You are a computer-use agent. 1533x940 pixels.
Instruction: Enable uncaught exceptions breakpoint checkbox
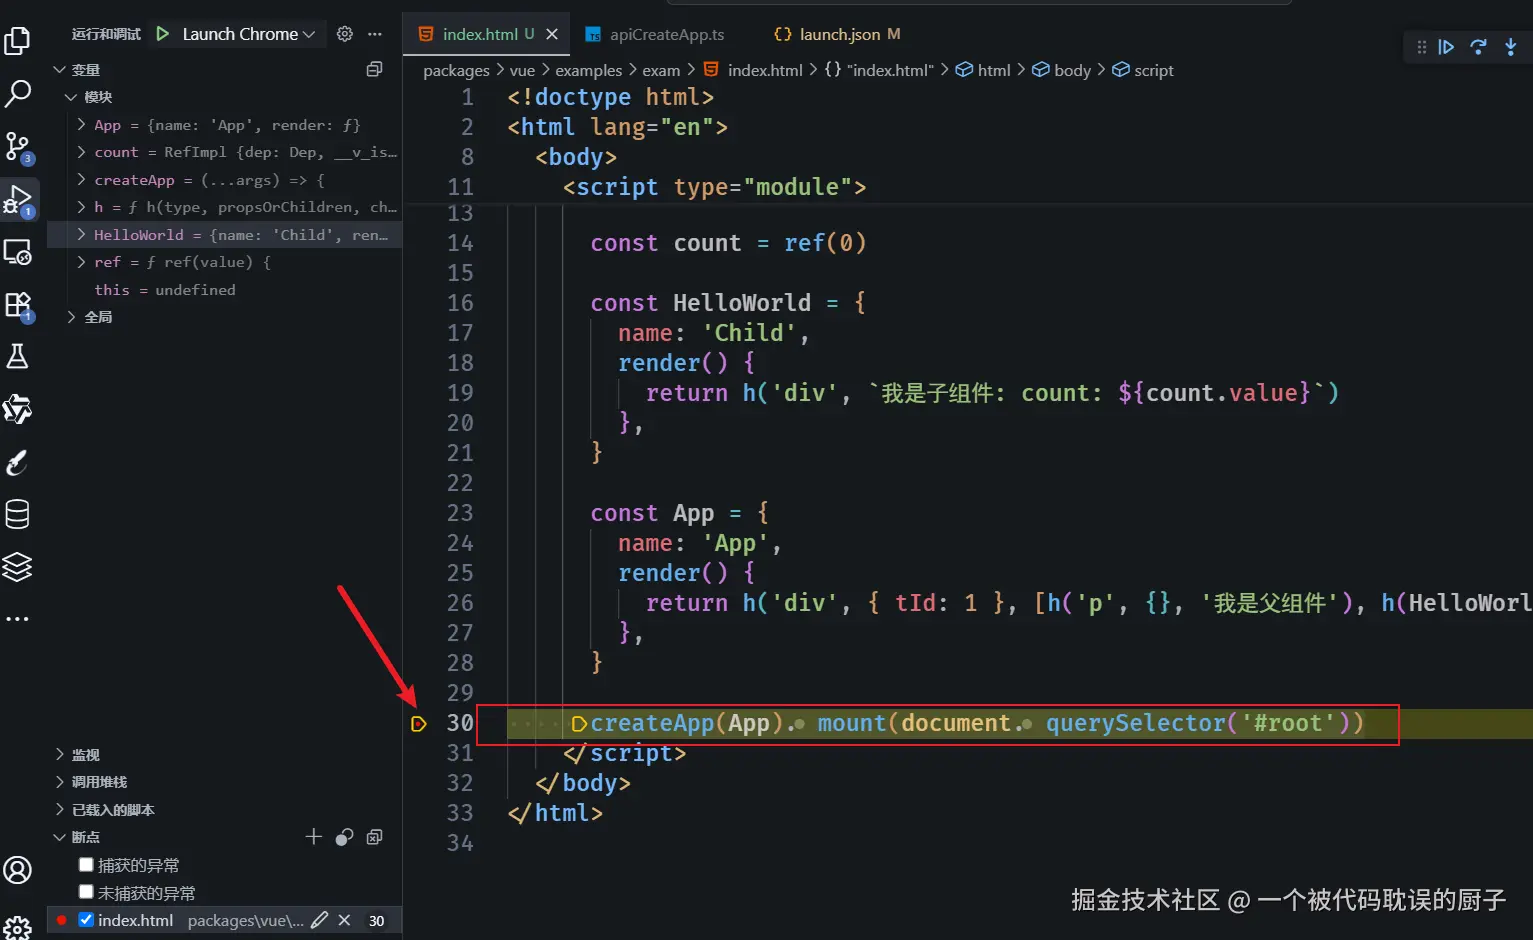pos(86,892)
